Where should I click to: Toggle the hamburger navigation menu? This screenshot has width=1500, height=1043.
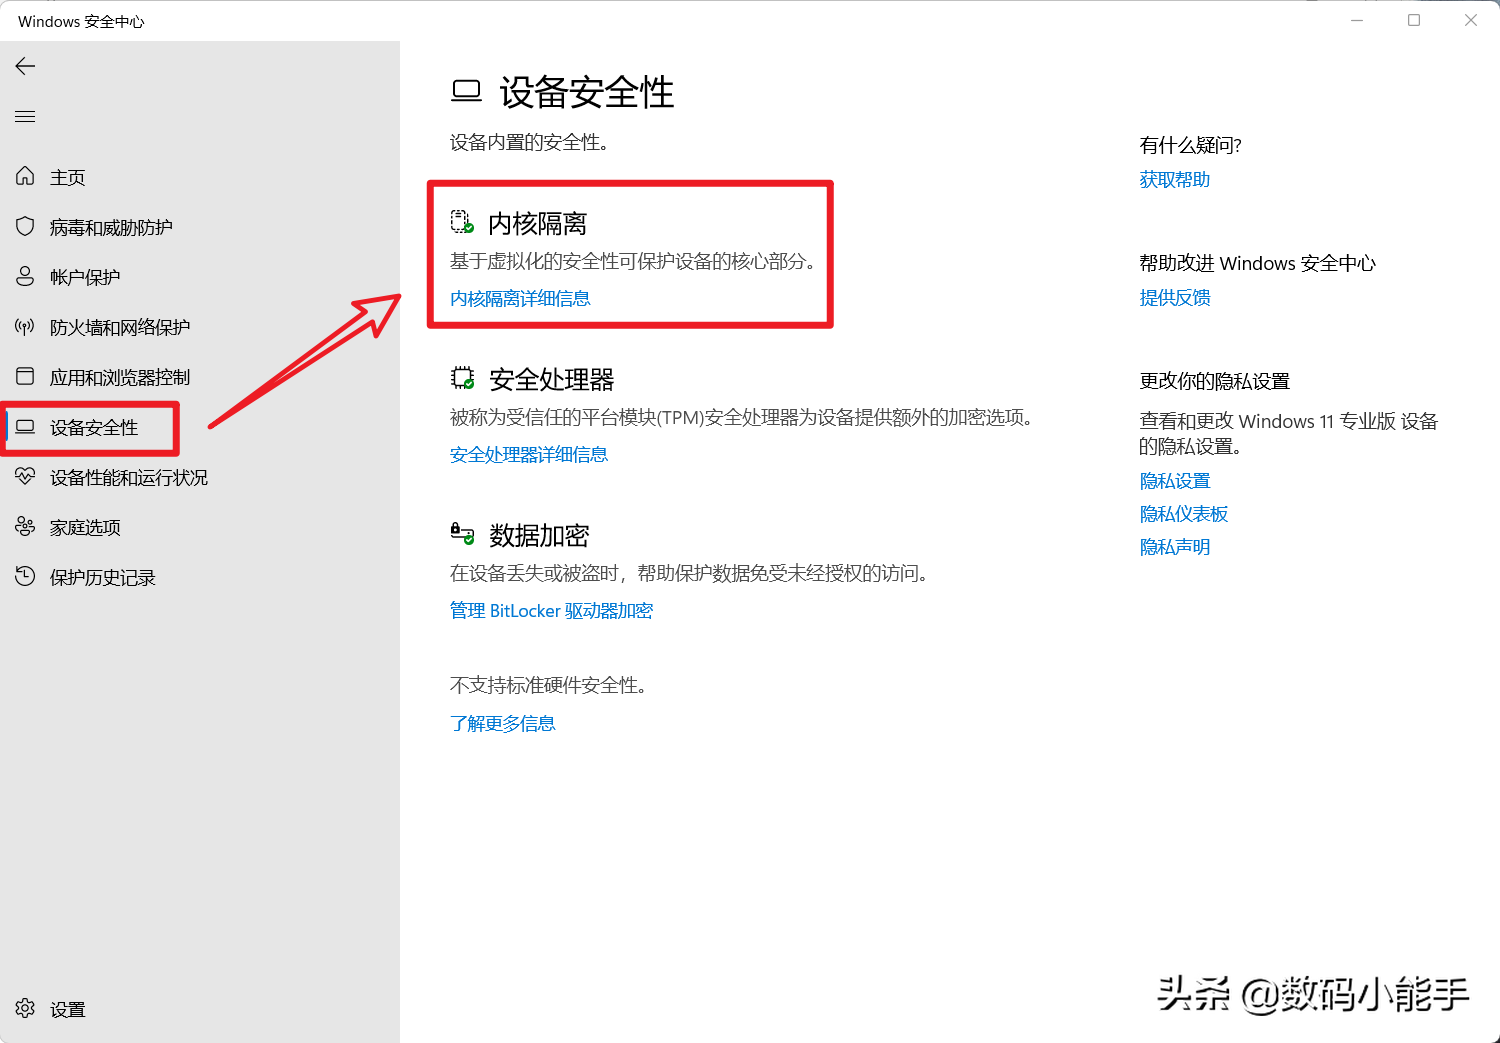point(25,117)
